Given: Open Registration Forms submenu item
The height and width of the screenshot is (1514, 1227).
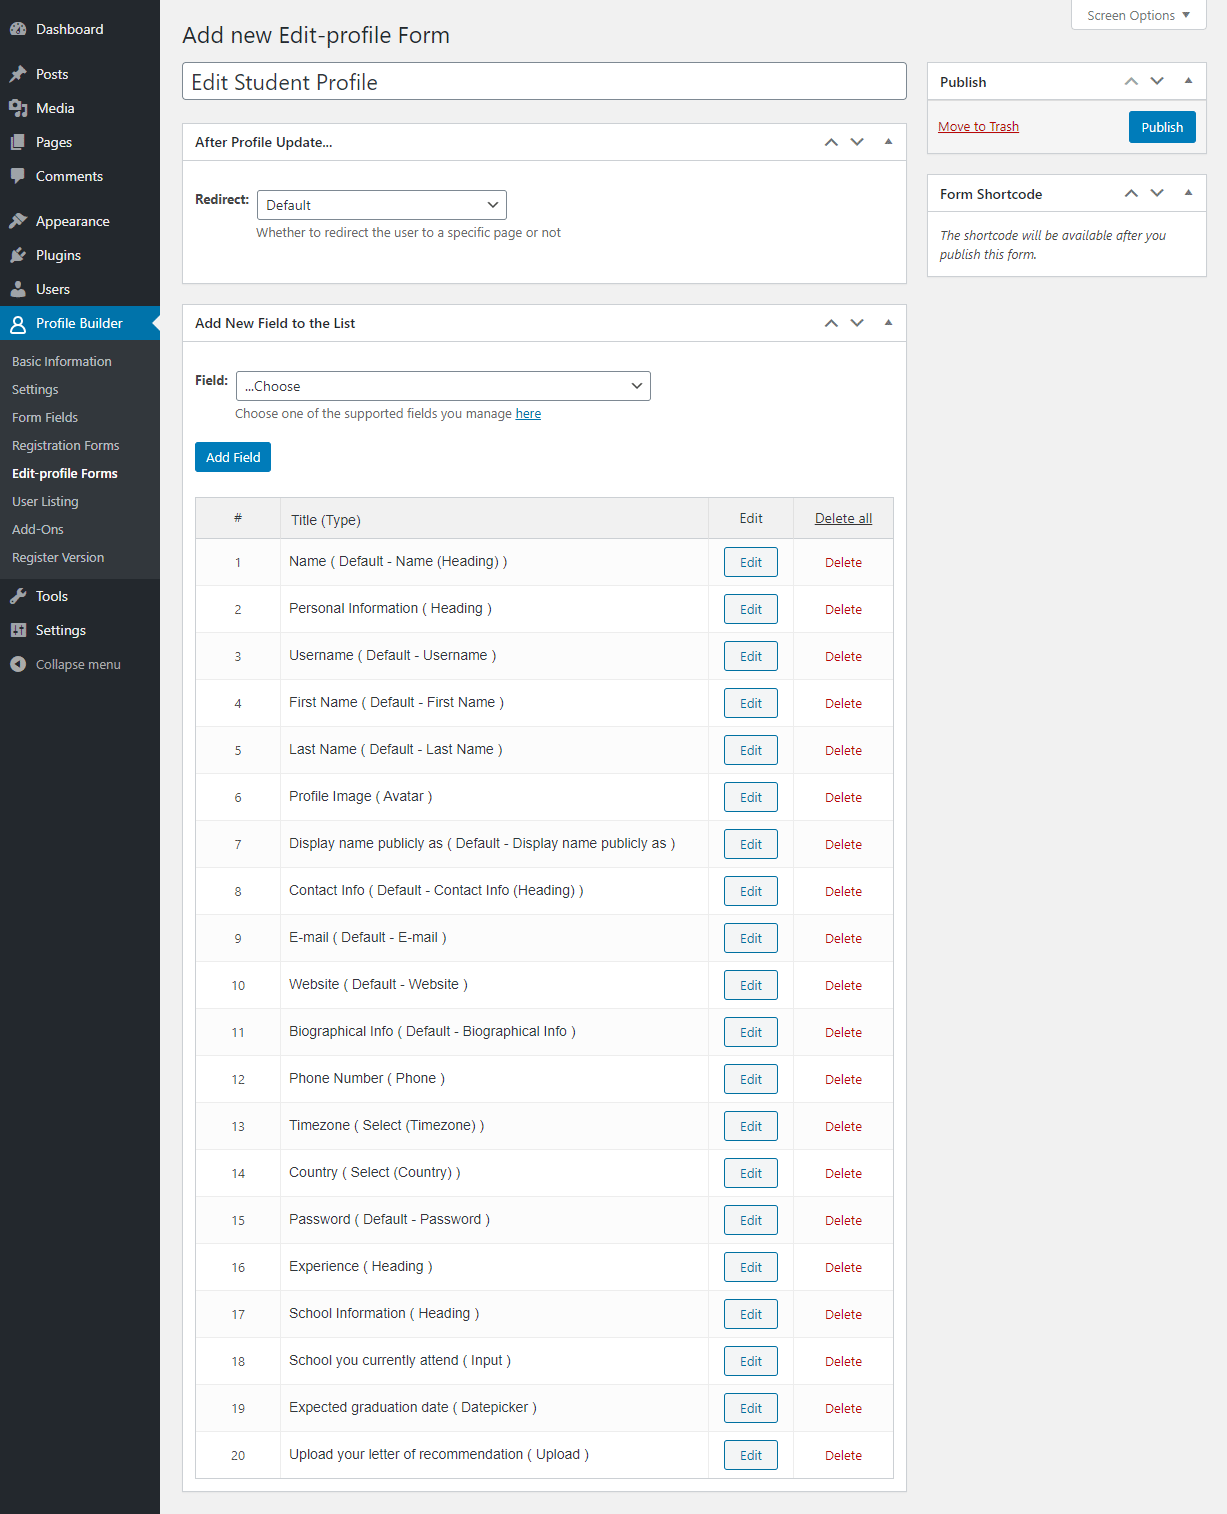Looking at the screenshot, I should (x=66, y=445).
